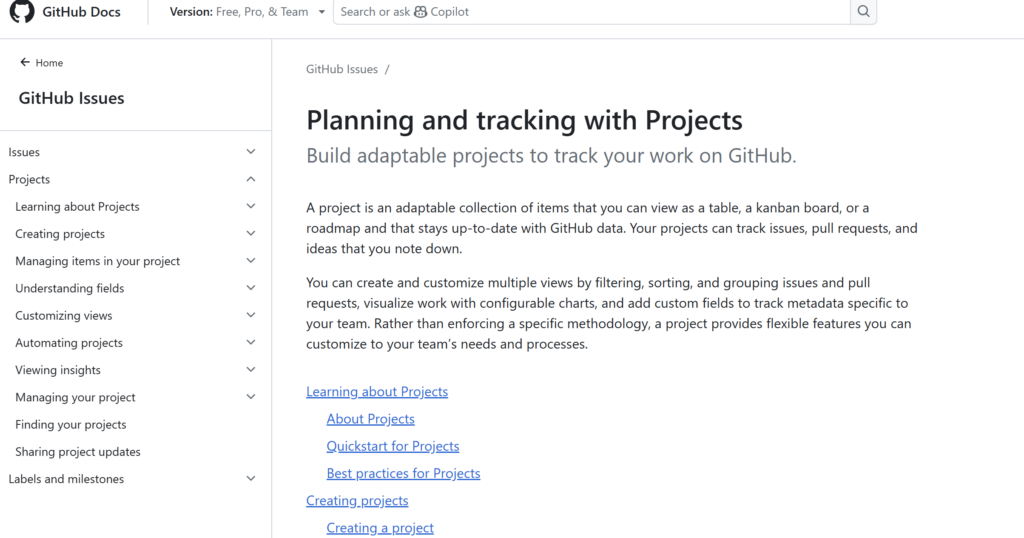Expand Learning about Projects chevron in sidebar
This screenshot has width=1024, height=538.
pyautogui.click(x=251, y=206)
